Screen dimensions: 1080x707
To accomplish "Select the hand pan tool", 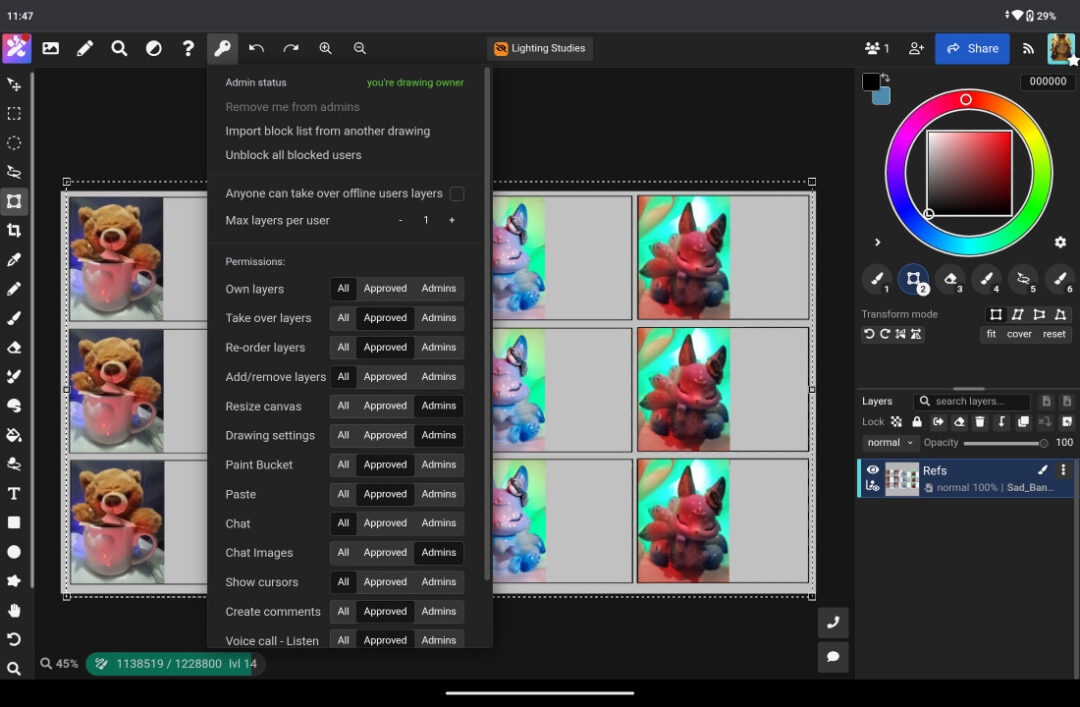I will click(14, 611).
